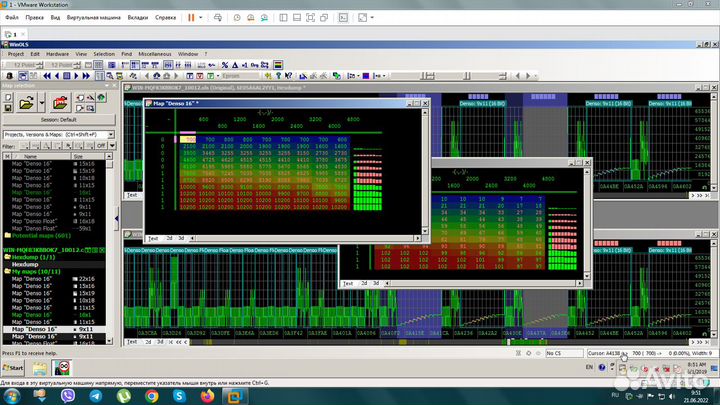The height and width of the screenshot is (405, 720).
Task: Take a VM snapshot via clock icon
Action: point(237,17)
